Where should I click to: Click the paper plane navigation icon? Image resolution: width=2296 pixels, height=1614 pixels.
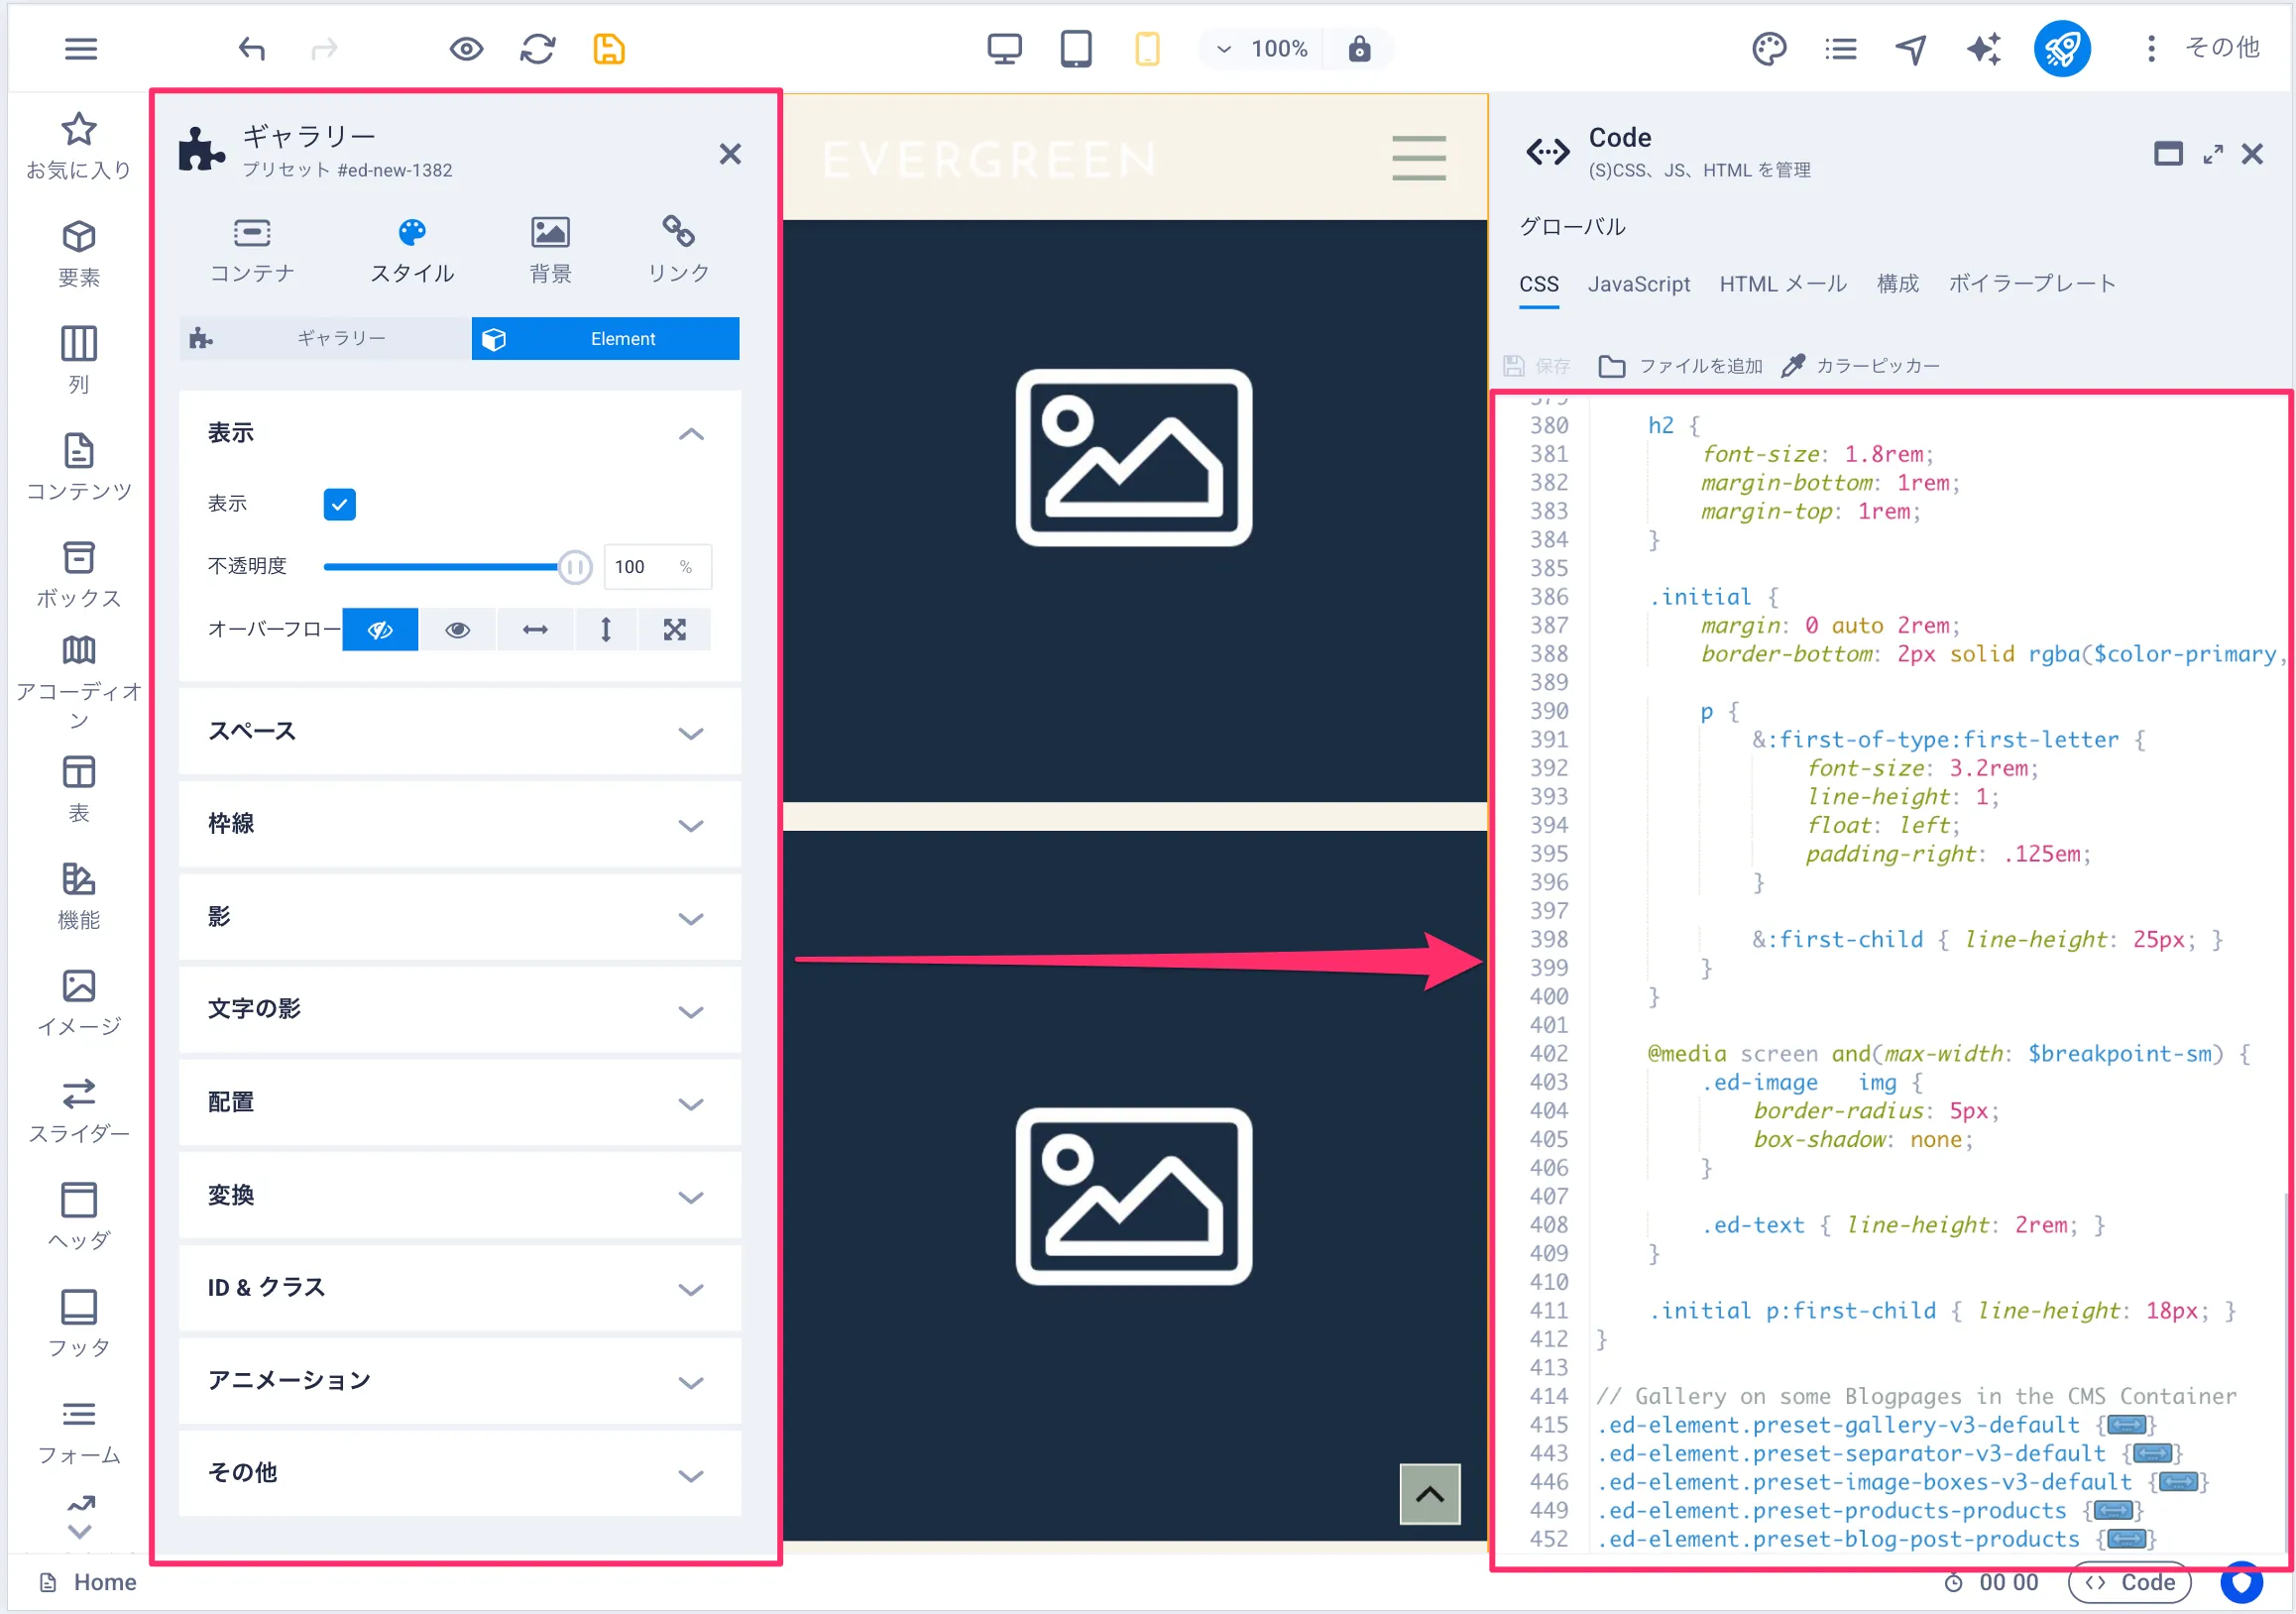(1911, 49)
